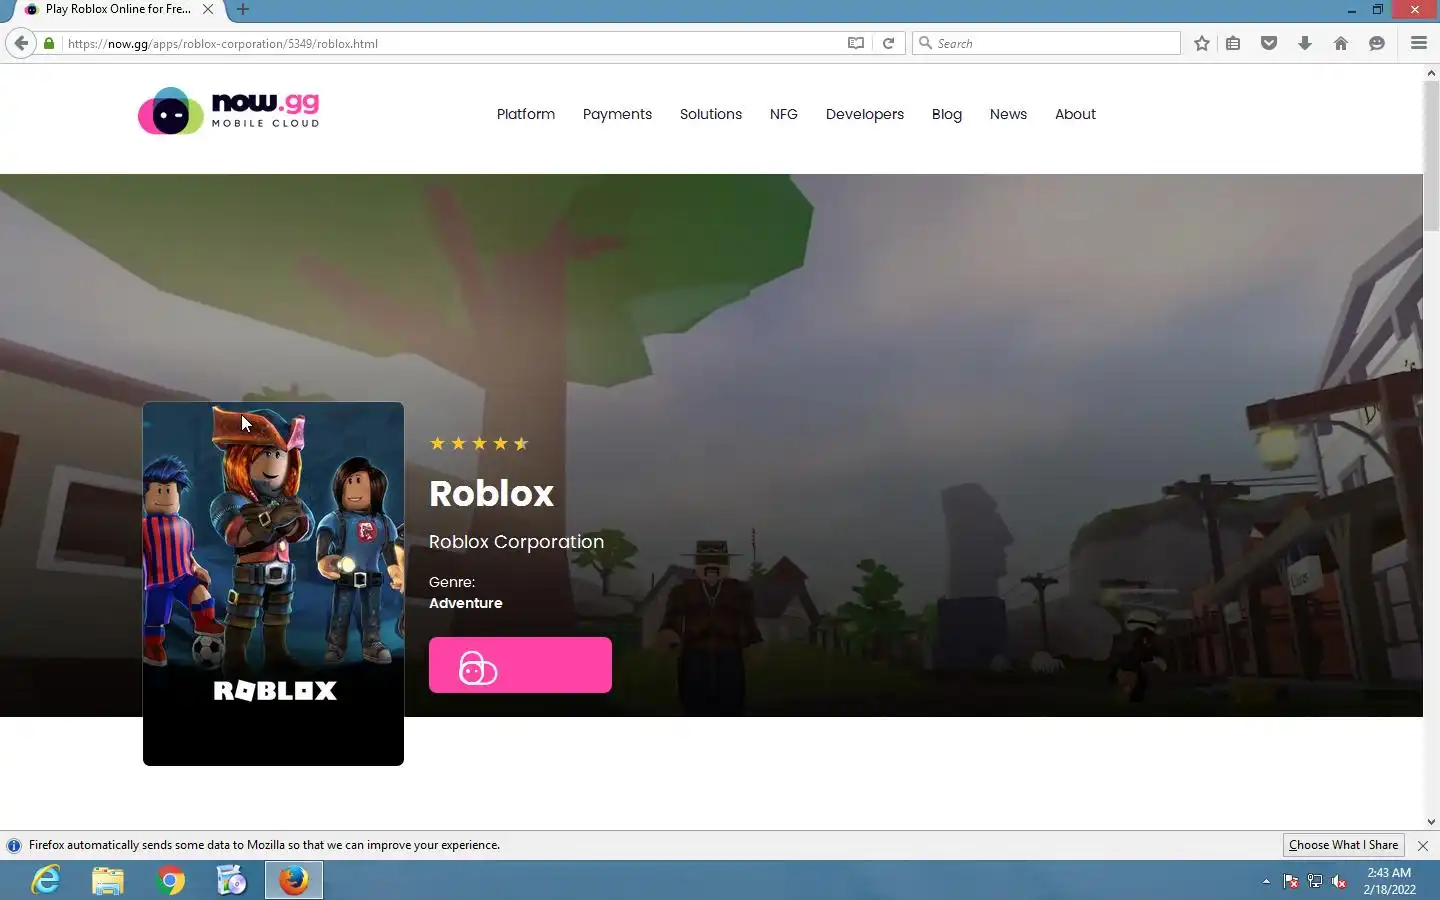Open Payments in site navigation

pyautogui.click(x=617, y=114)
